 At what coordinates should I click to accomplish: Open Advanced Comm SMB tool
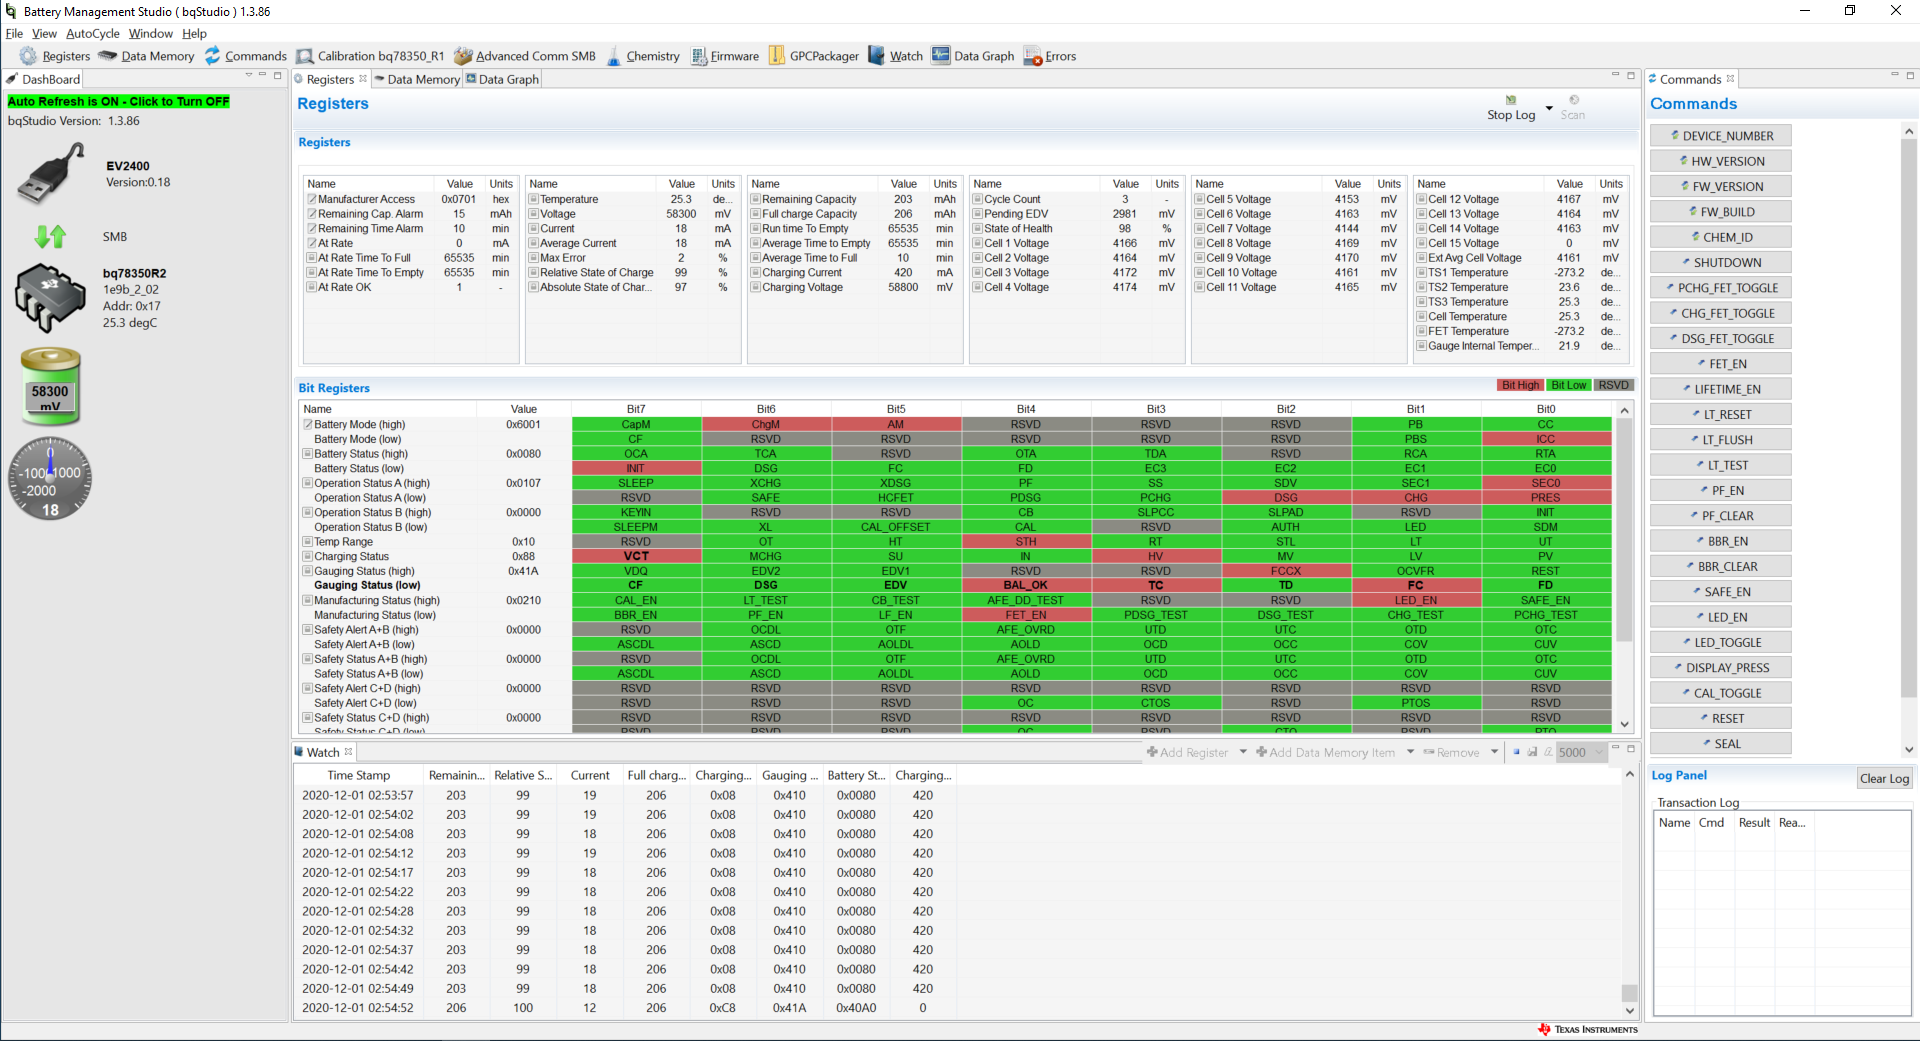(525, 56)
